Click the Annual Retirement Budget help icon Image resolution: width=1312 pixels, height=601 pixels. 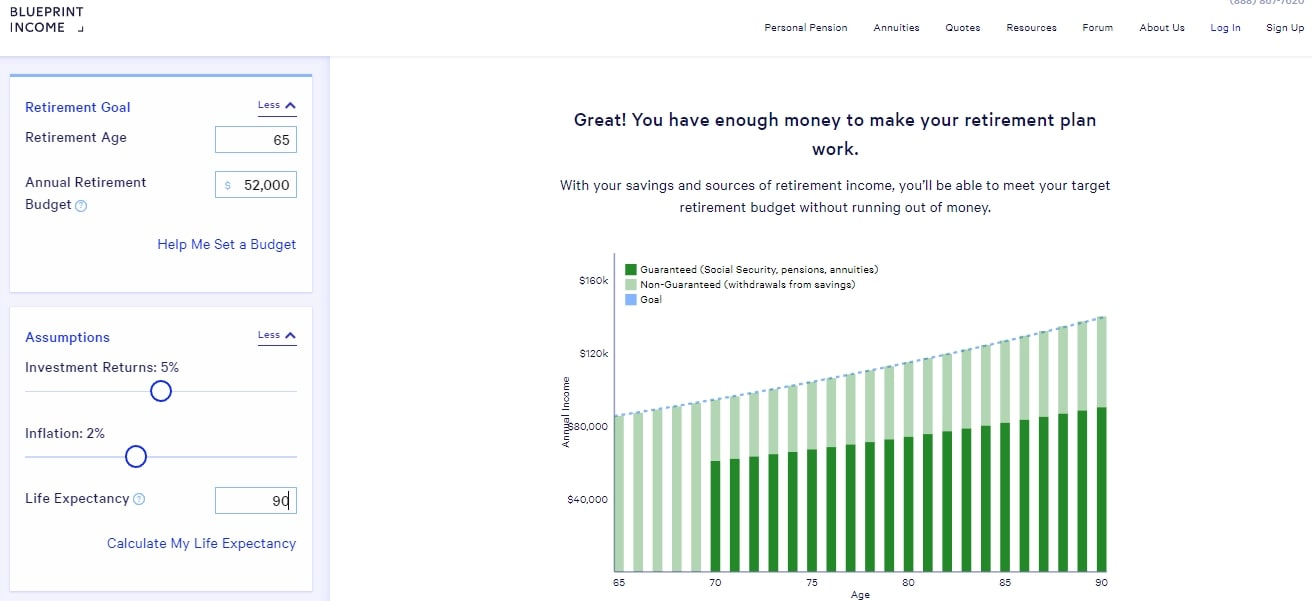(x=82, y=206)
